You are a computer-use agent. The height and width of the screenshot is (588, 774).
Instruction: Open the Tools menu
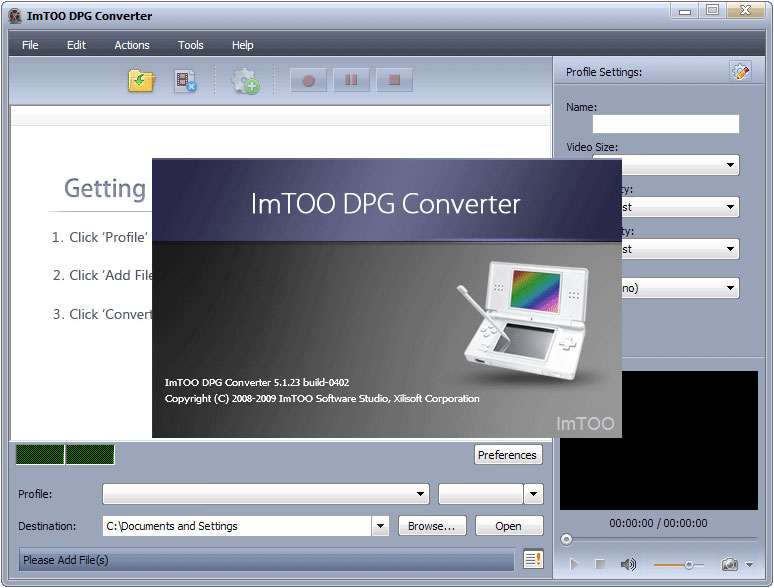tap(191, 45)
